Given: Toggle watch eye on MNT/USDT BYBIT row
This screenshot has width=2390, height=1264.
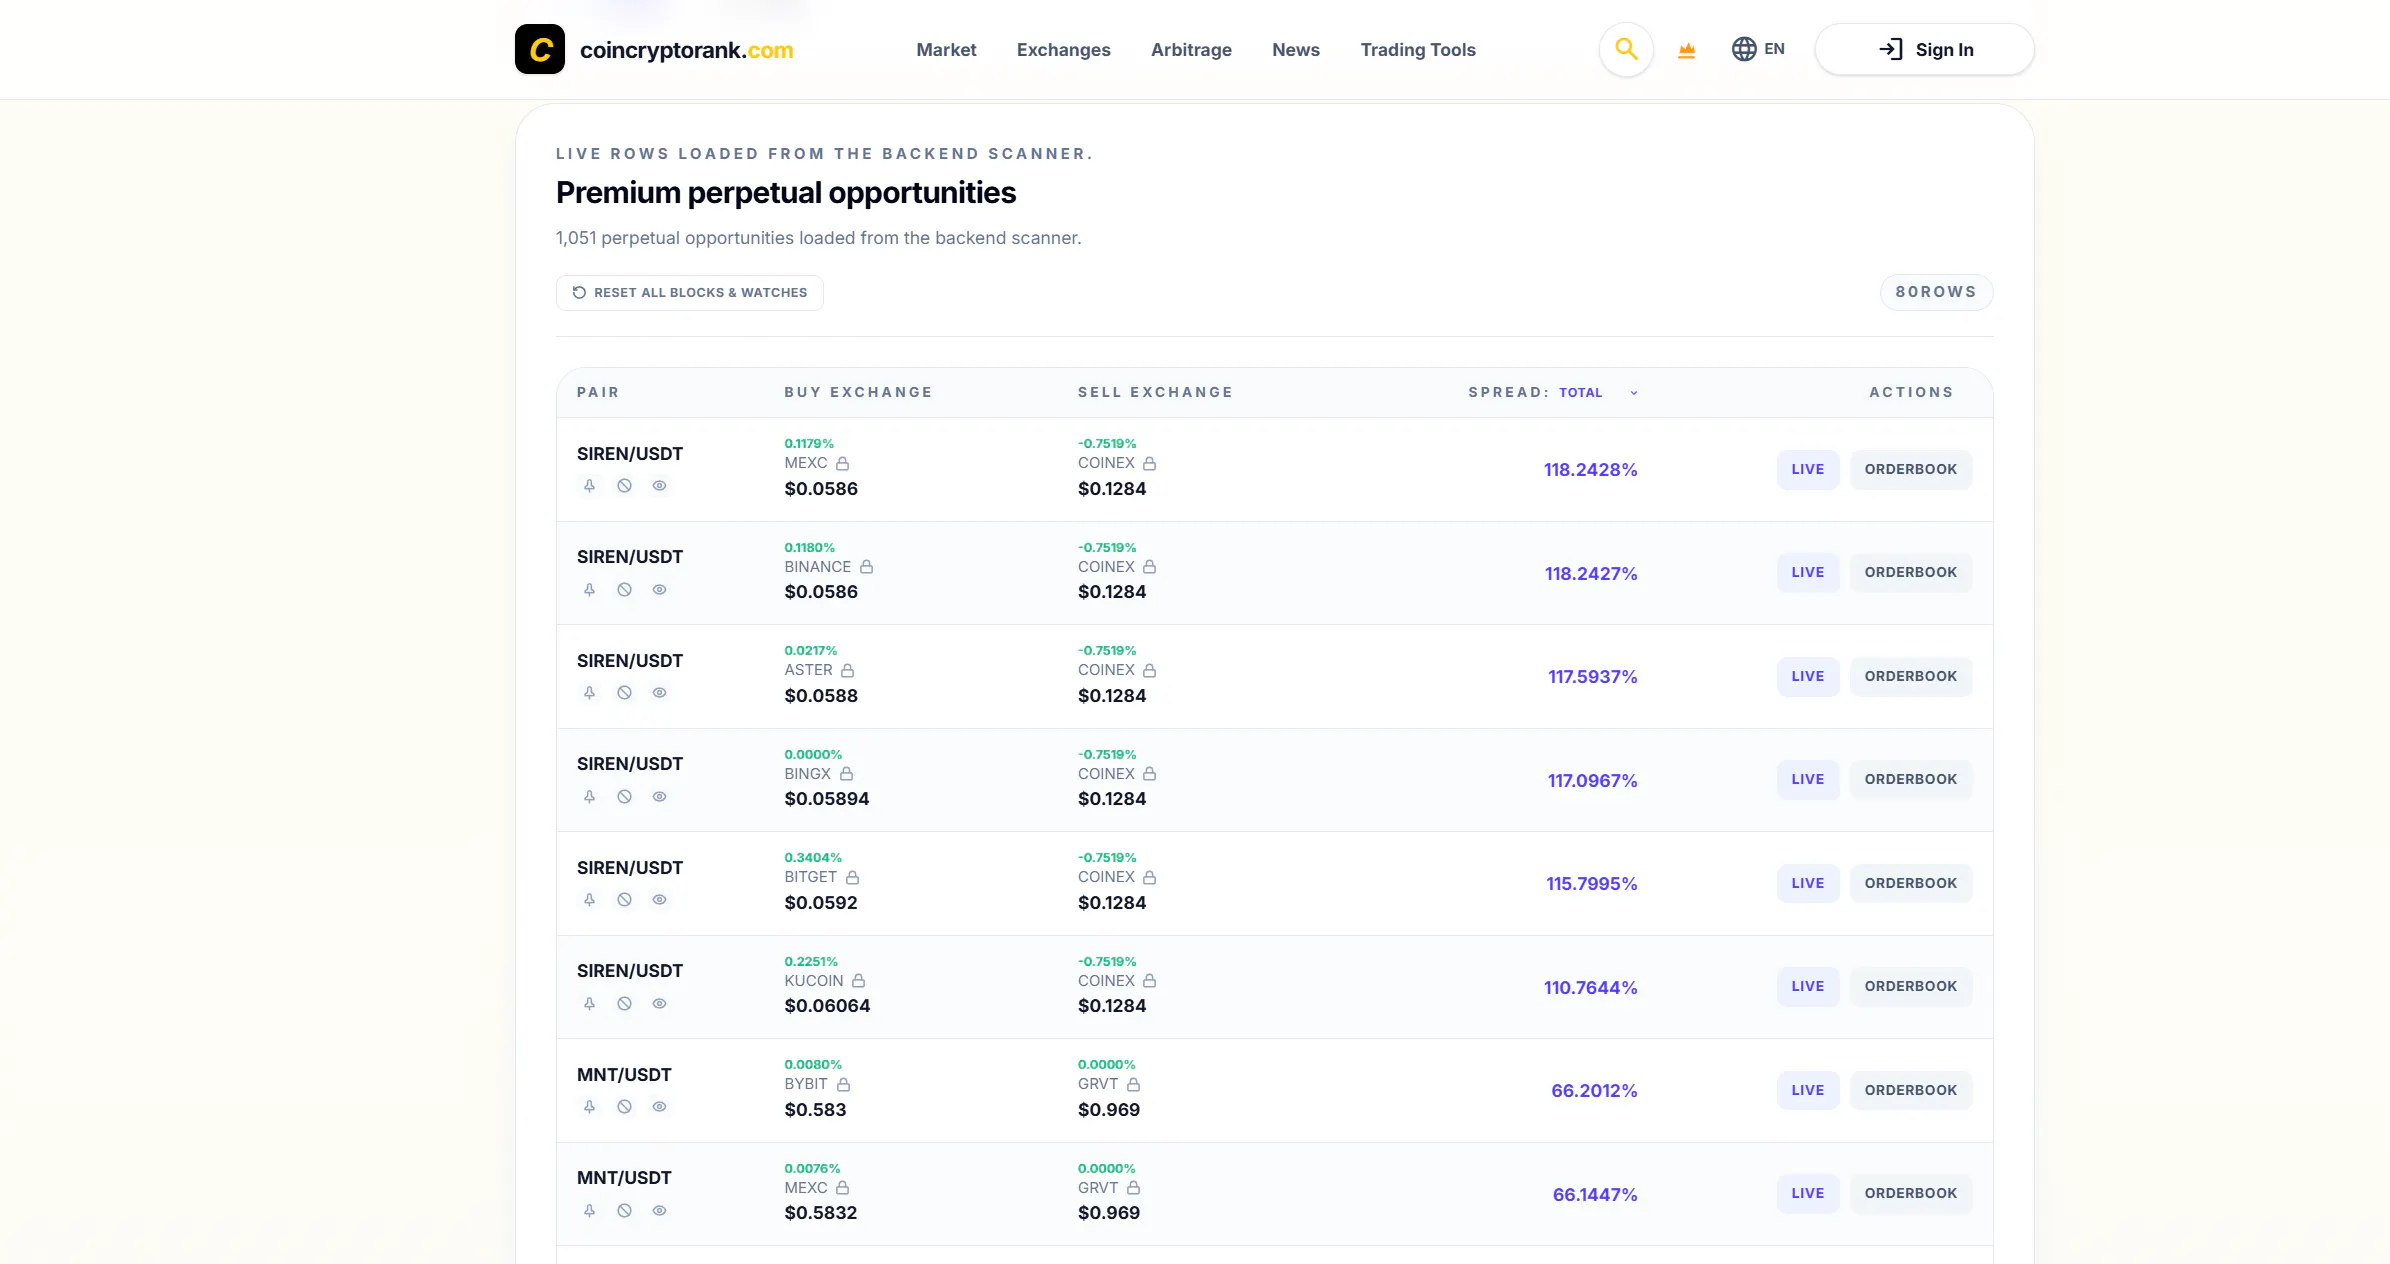Looking at the screenshot, I should [x=659, y=1107].
